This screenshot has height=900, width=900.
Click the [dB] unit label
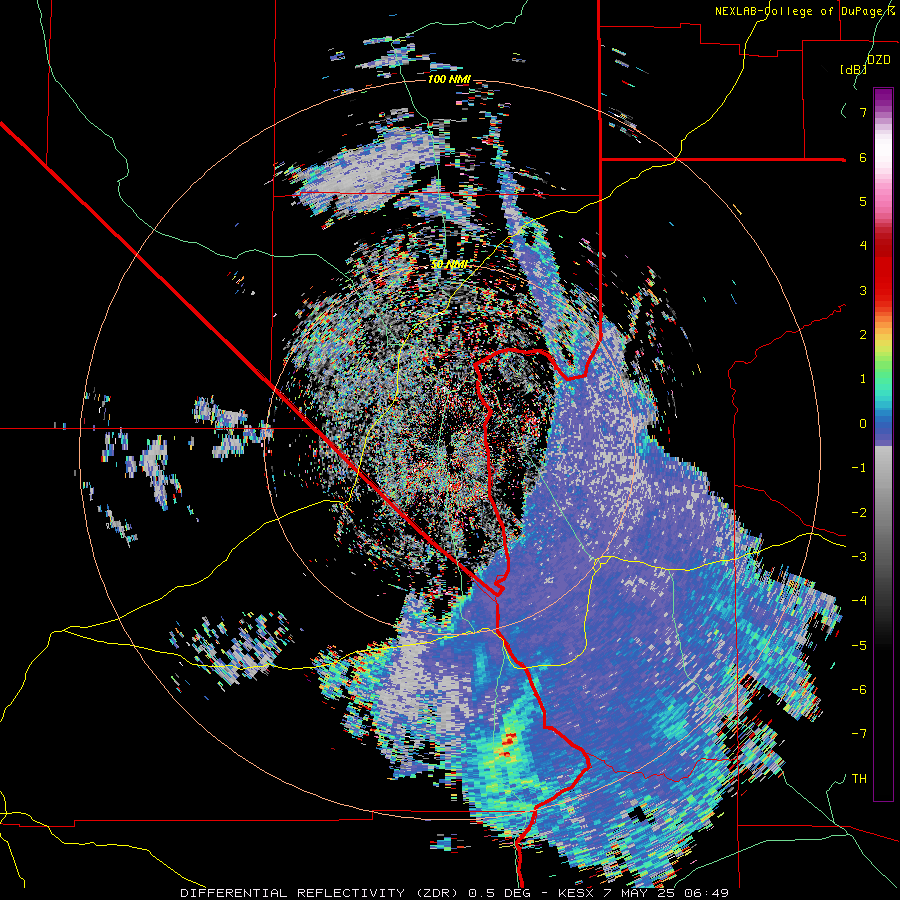[852, 70]
